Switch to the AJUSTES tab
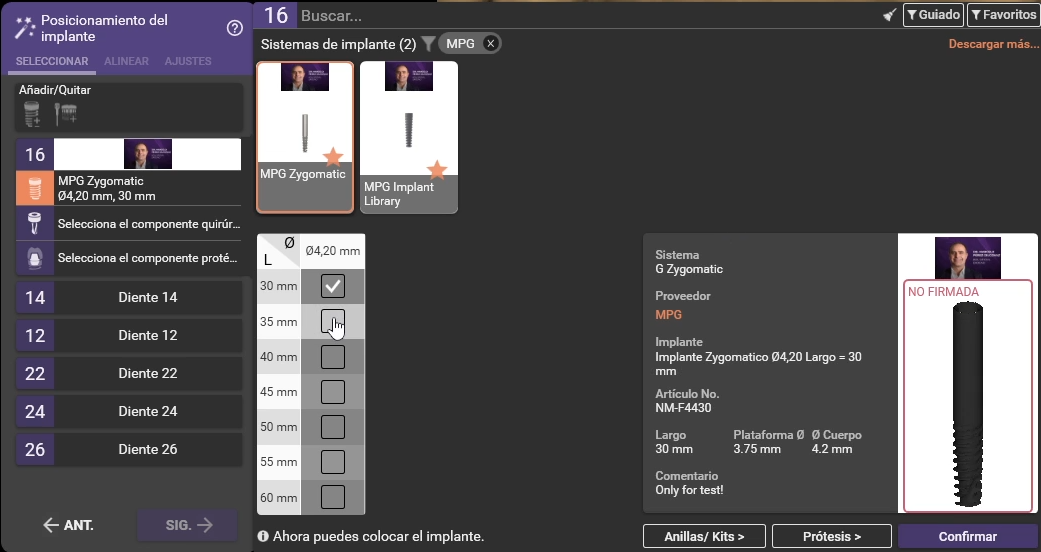Screen dimensions: 1041x552 [188, 62]
